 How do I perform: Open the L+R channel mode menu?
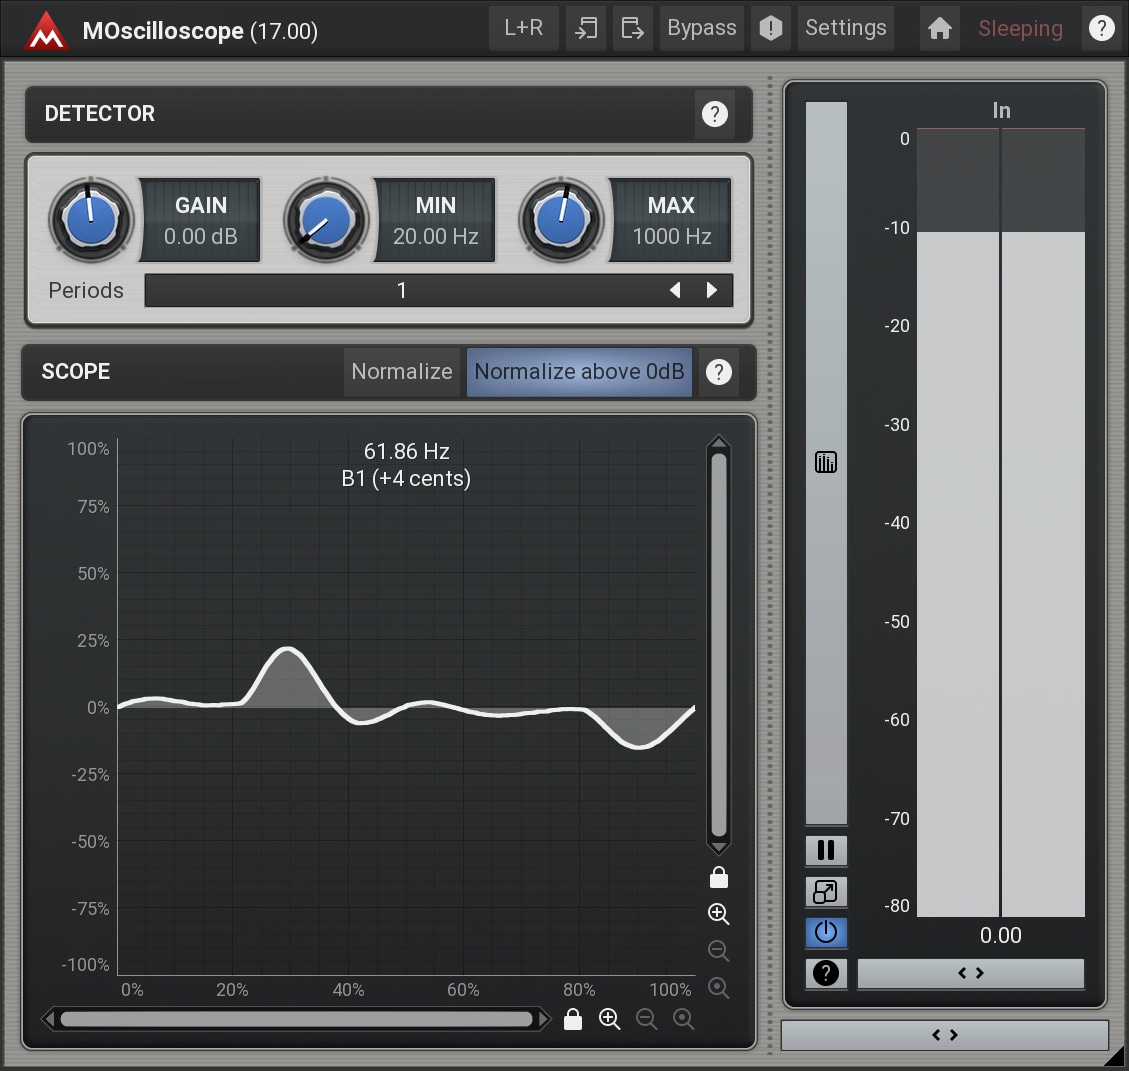pyautogui.click(x=523, y=28)
